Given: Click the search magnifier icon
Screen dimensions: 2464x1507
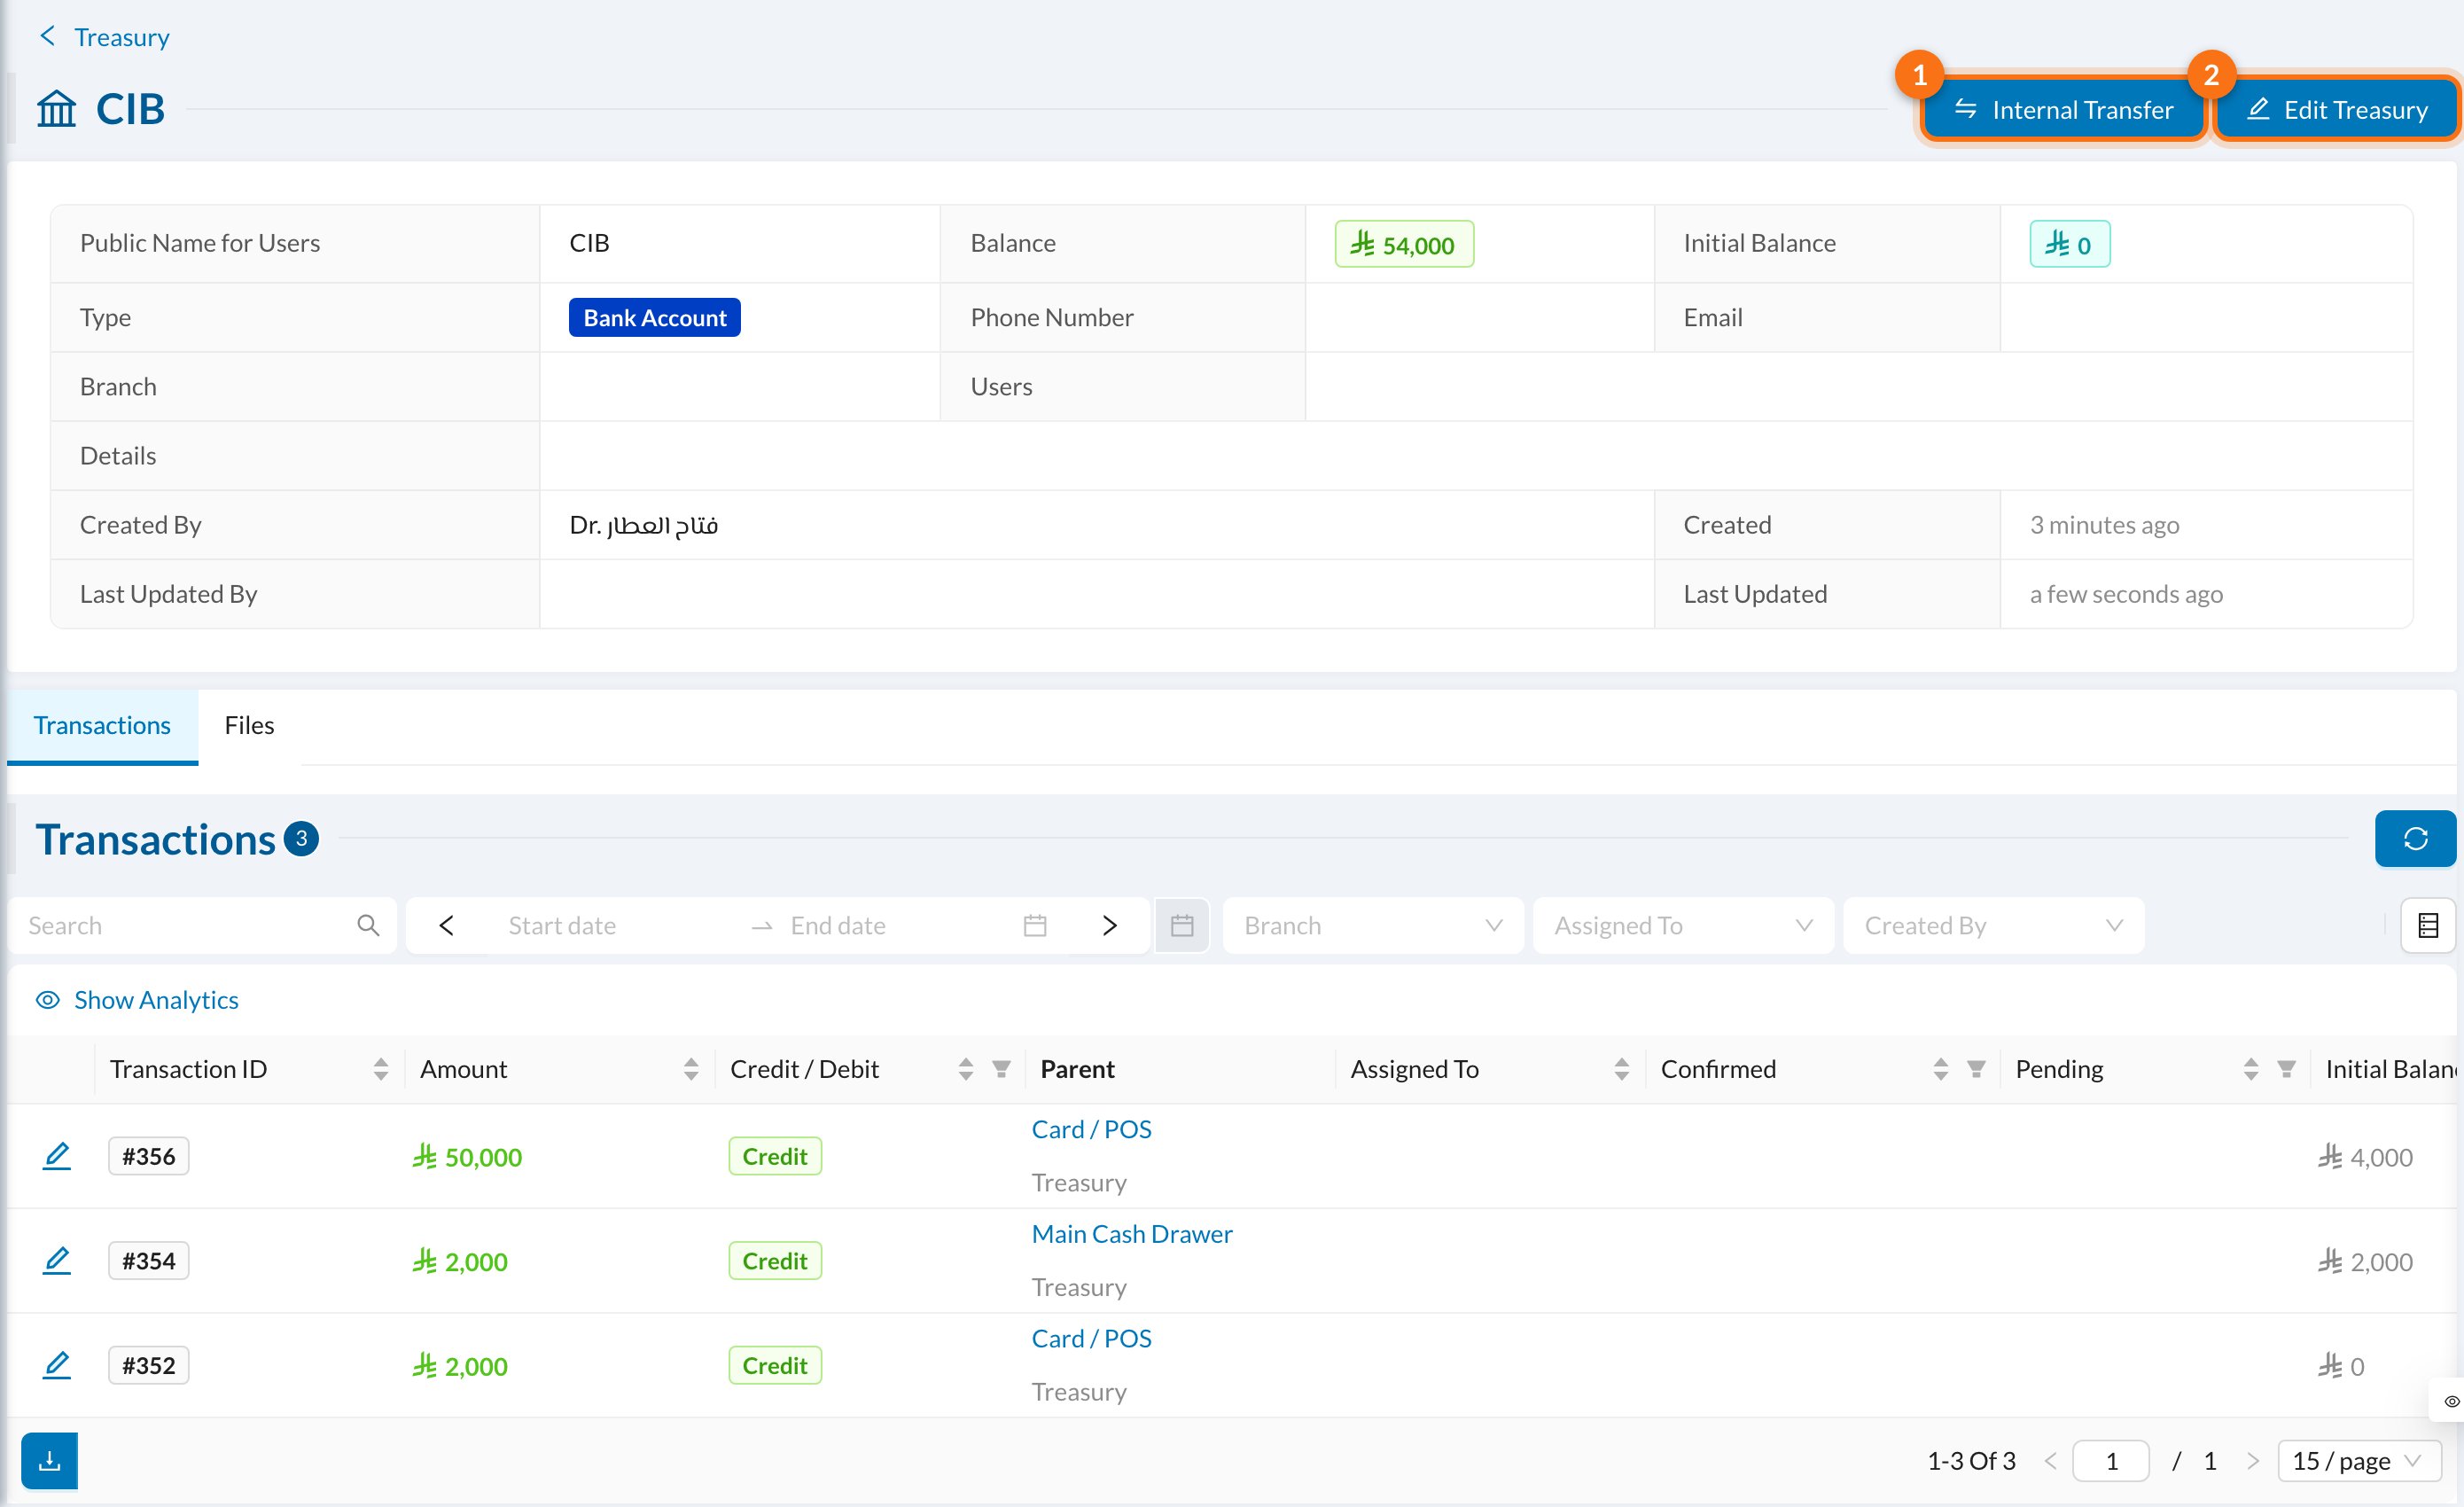Looking at the screenshot, I should tap(368, 925).
